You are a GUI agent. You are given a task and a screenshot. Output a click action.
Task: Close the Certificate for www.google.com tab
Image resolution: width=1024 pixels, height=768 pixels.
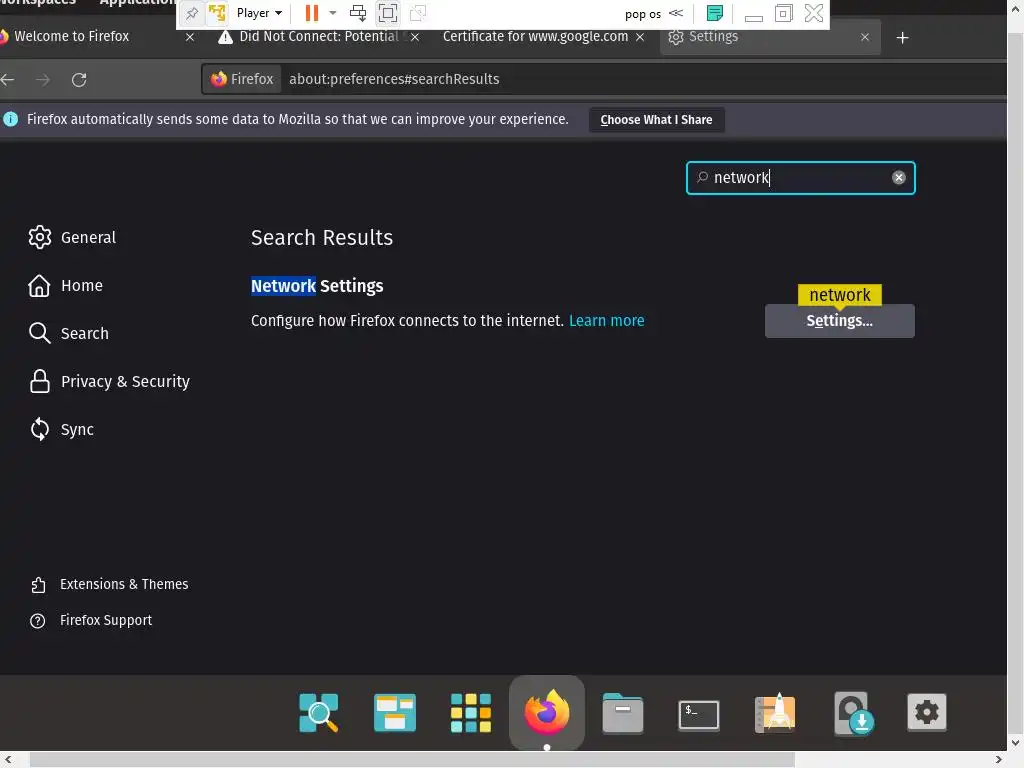click(x=640, y=37)
